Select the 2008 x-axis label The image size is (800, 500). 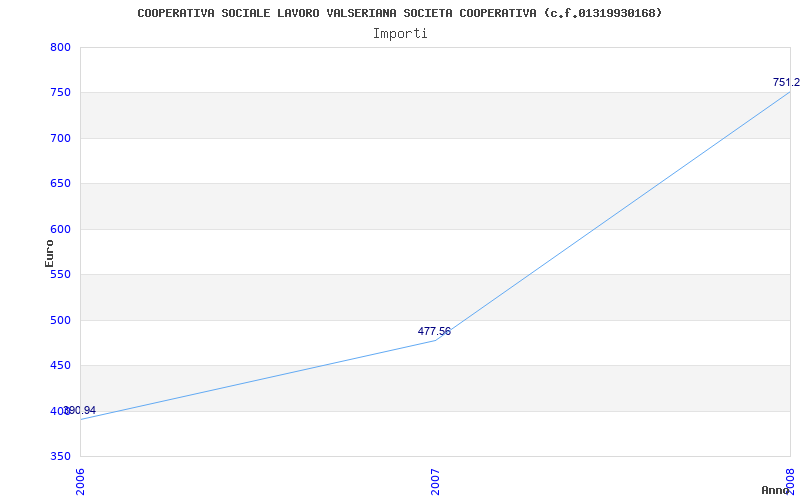(x=790, y=482)
